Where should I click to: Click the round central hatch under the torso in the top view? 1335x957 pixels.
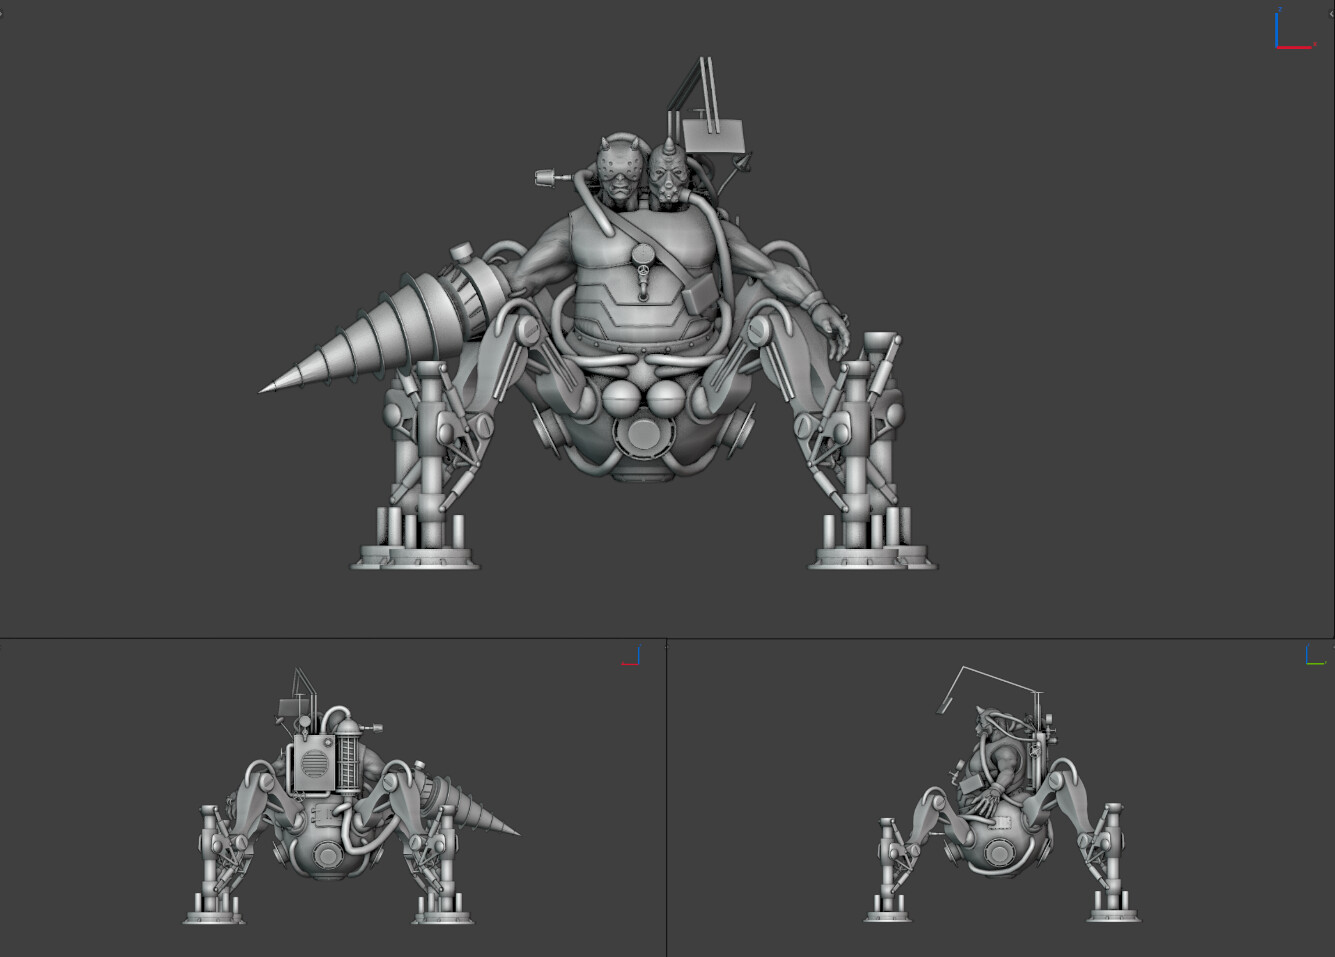tap(640, 437)
